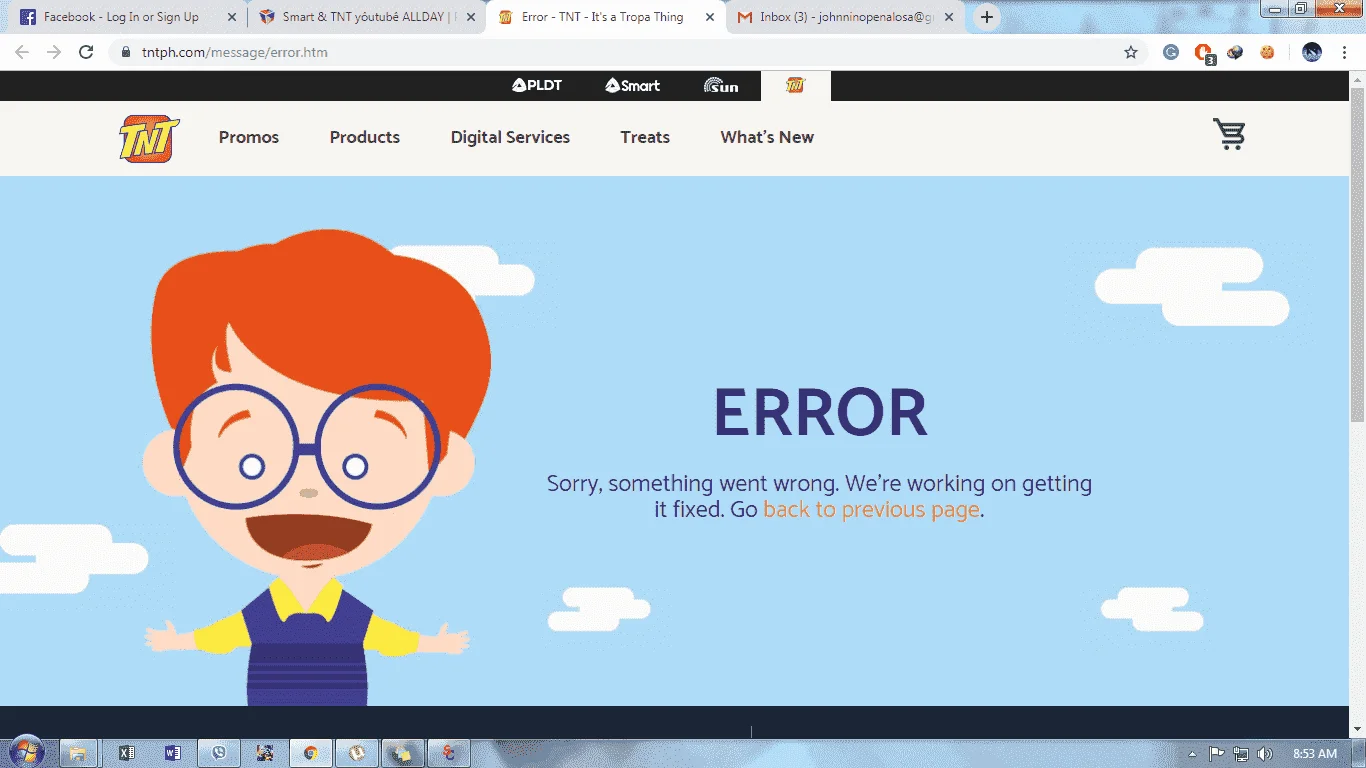Open the red SC app in taskbar
Screen dimensions: 1366x768
click(449, 753)
